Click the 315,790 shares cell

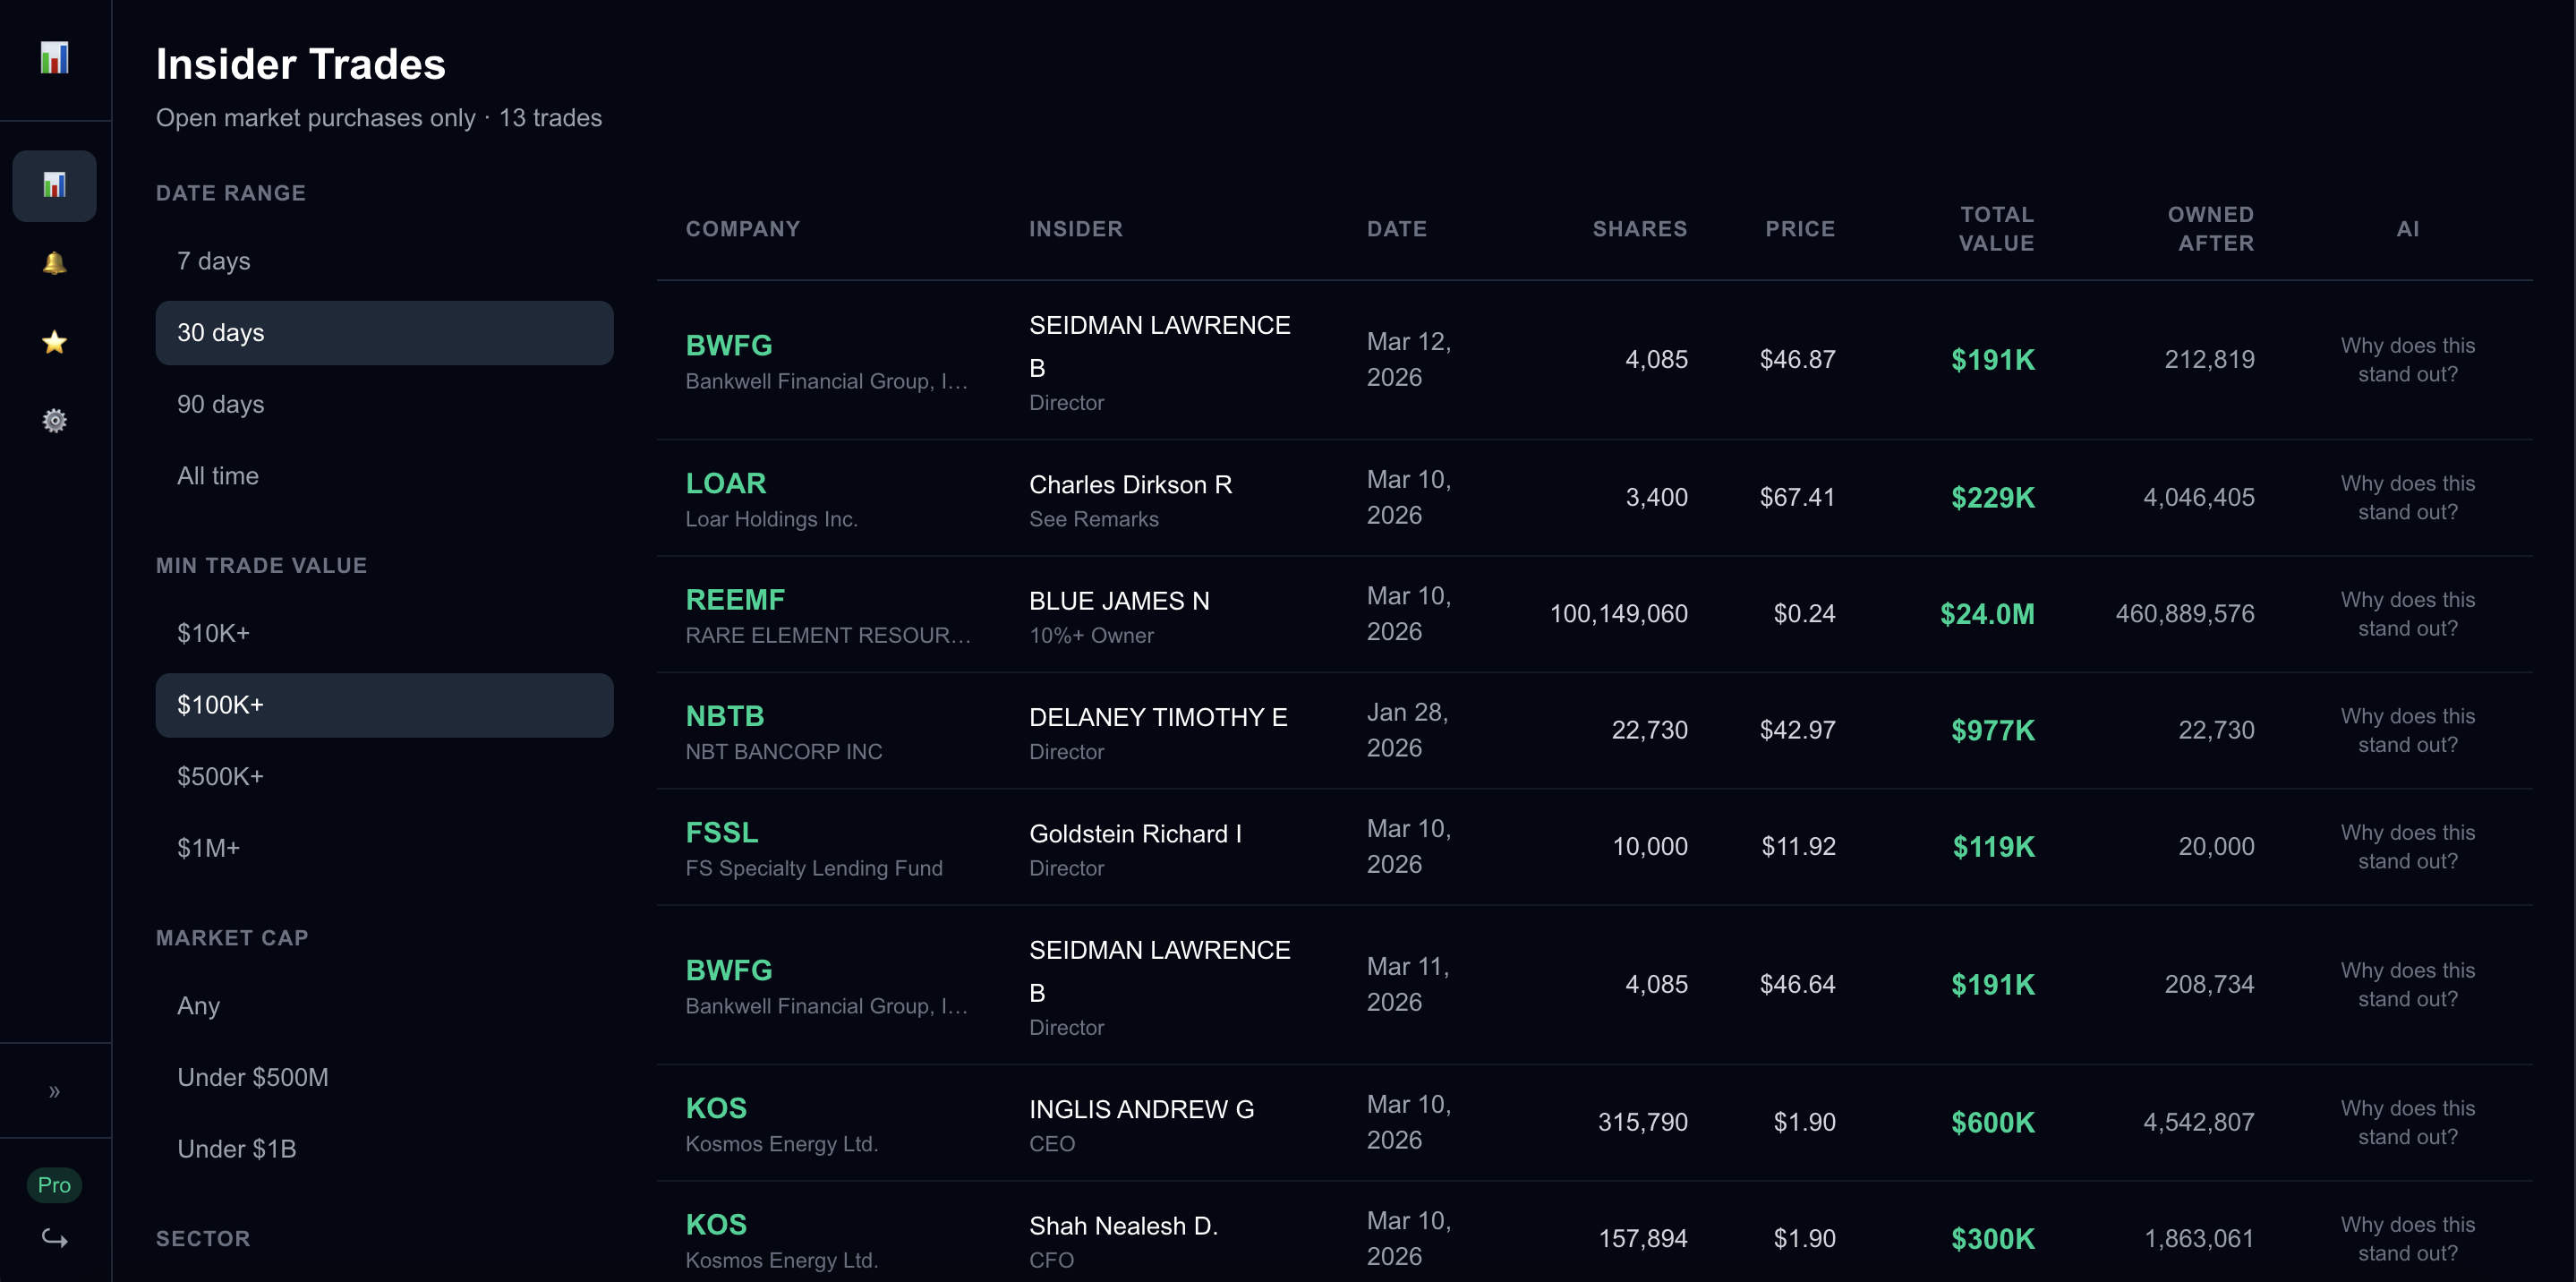click(1642, 1122)
